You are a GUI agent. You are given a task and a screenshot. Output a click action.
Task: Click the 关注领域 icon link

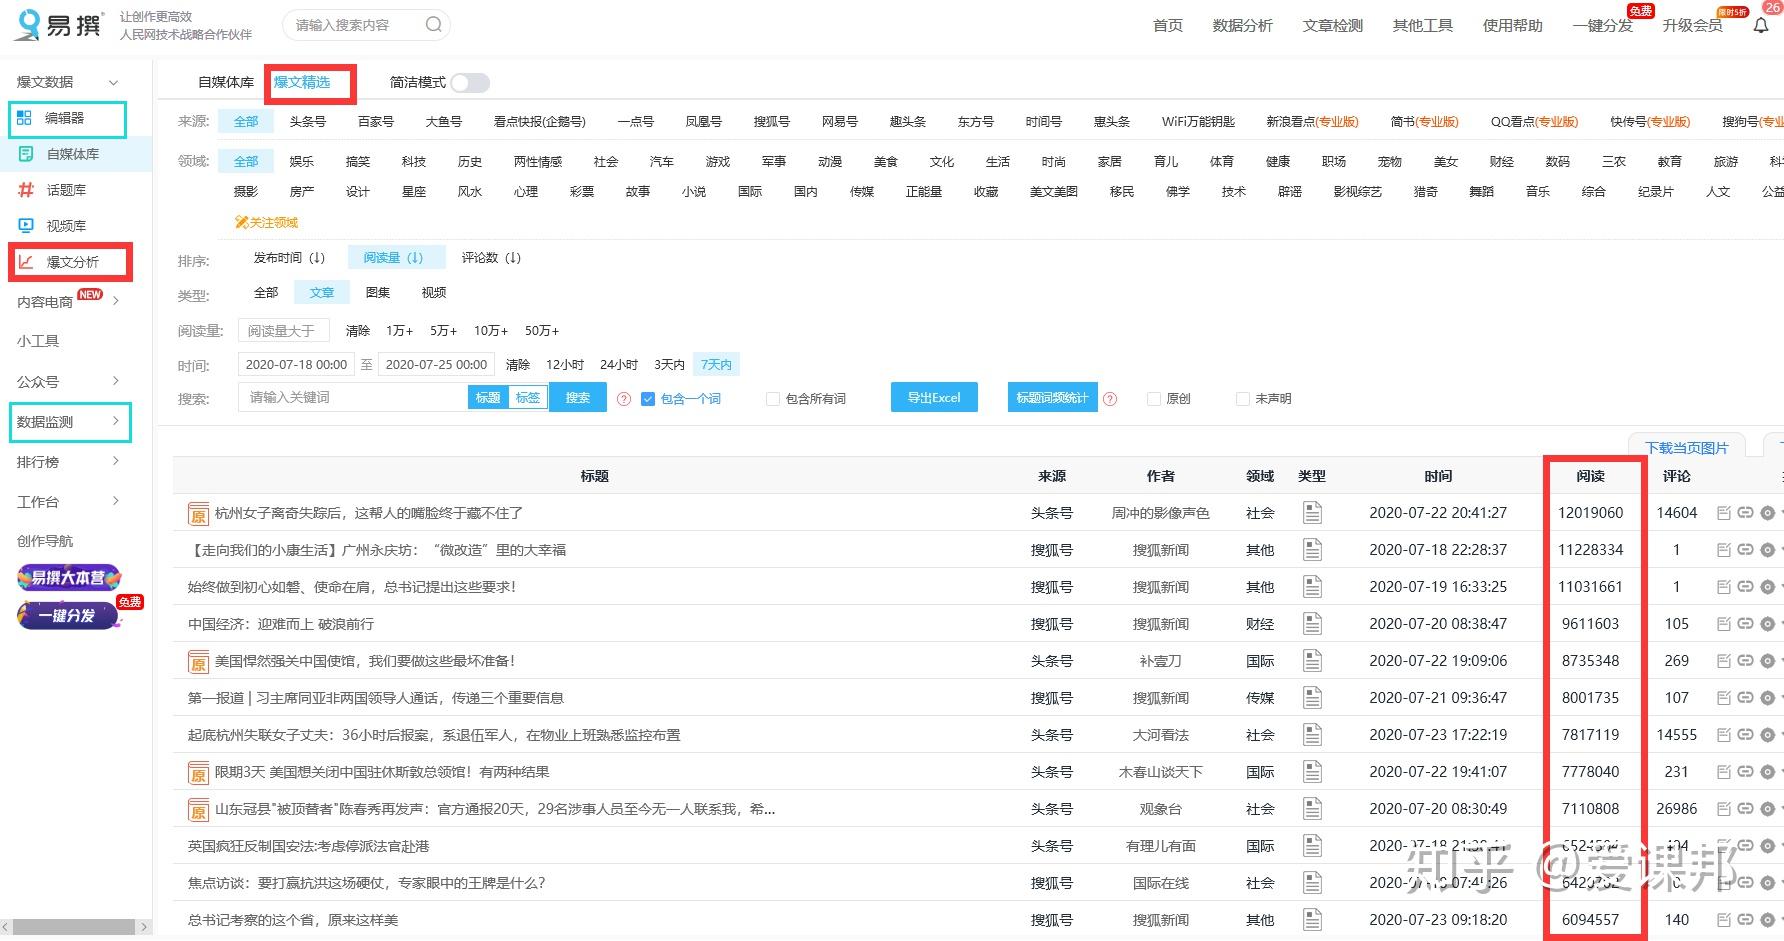coord(266,222)
